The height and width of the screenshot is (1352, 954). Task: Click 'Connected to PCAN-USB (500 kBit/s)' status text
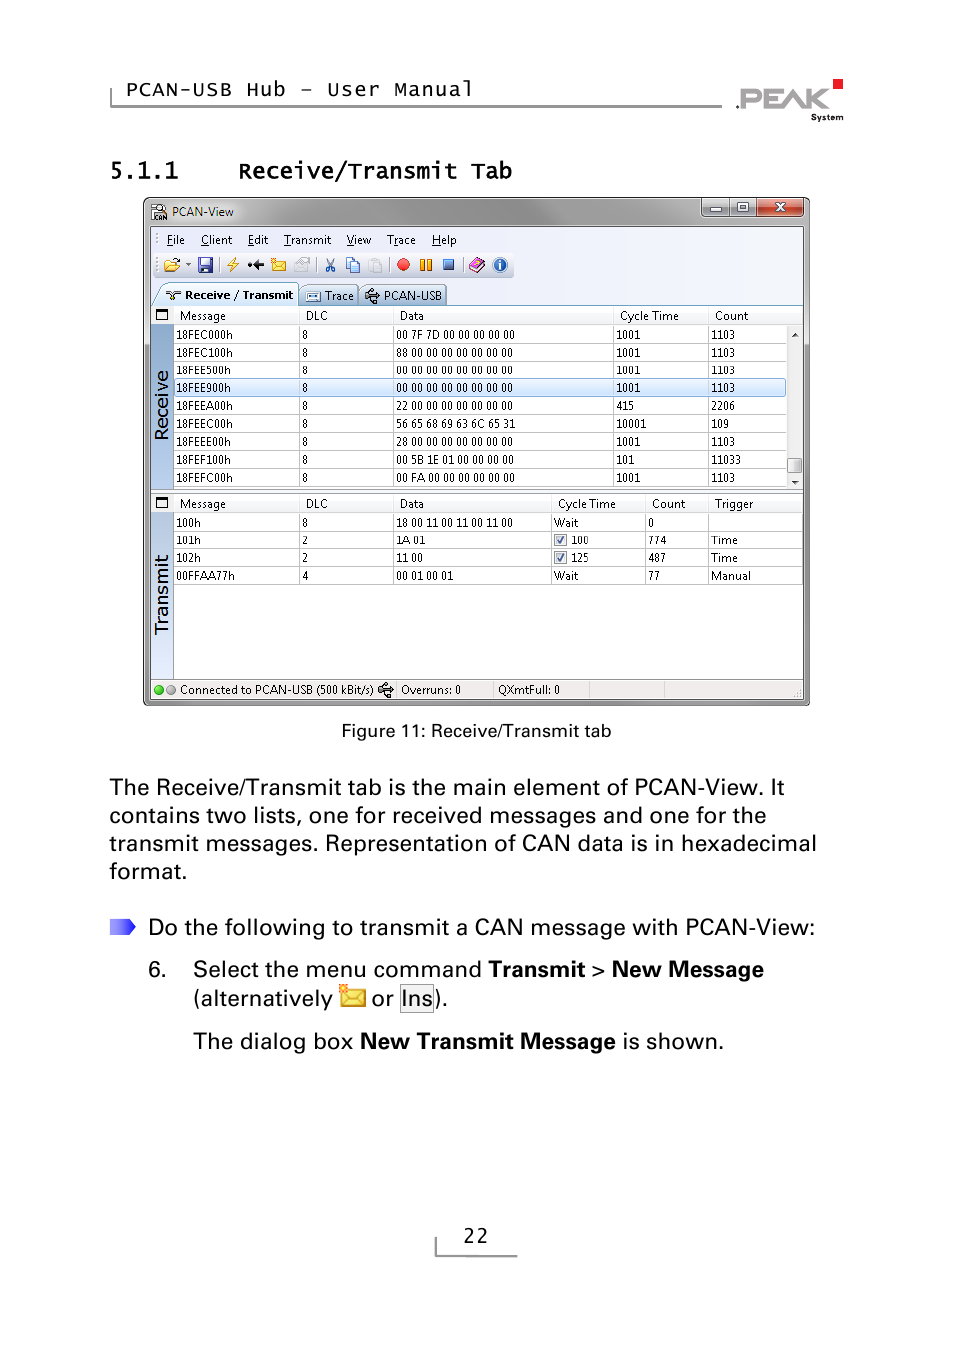pyautogui.click(x=277, y=690)
